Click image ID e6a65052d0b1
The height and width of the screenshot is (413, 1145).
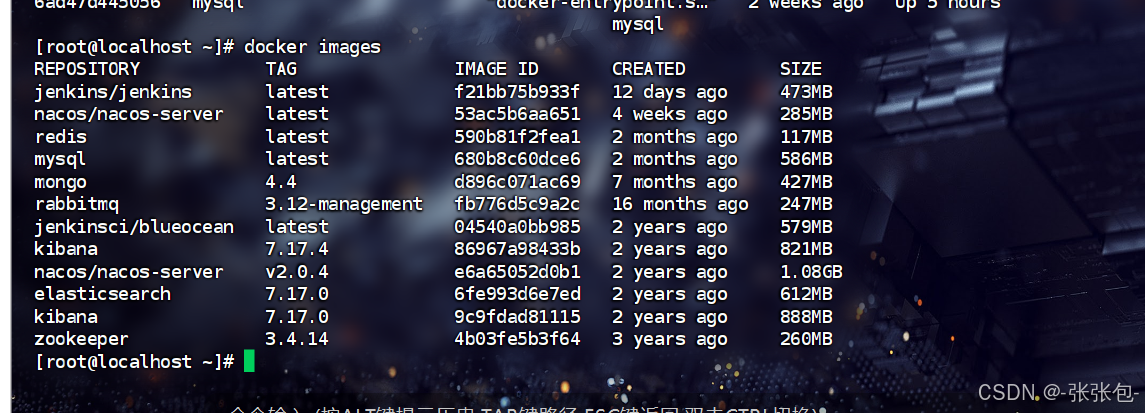(x=517, y=272)
